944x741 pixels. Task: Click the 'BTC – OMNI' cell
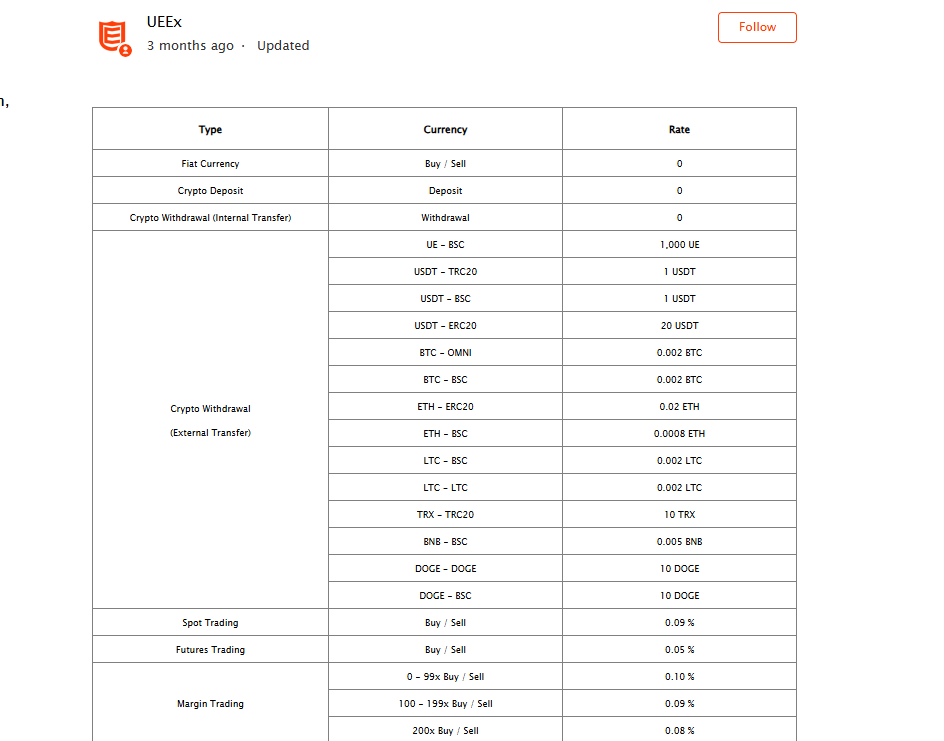point(445,353)
